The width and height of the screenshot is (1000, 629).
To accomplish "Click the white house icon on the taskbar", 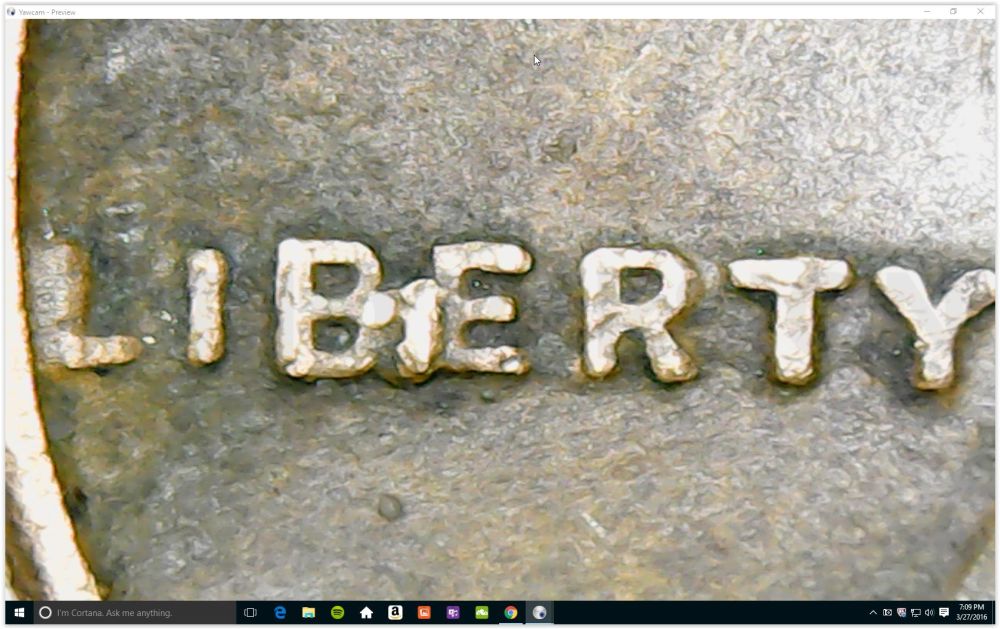I will coord(366,612).
